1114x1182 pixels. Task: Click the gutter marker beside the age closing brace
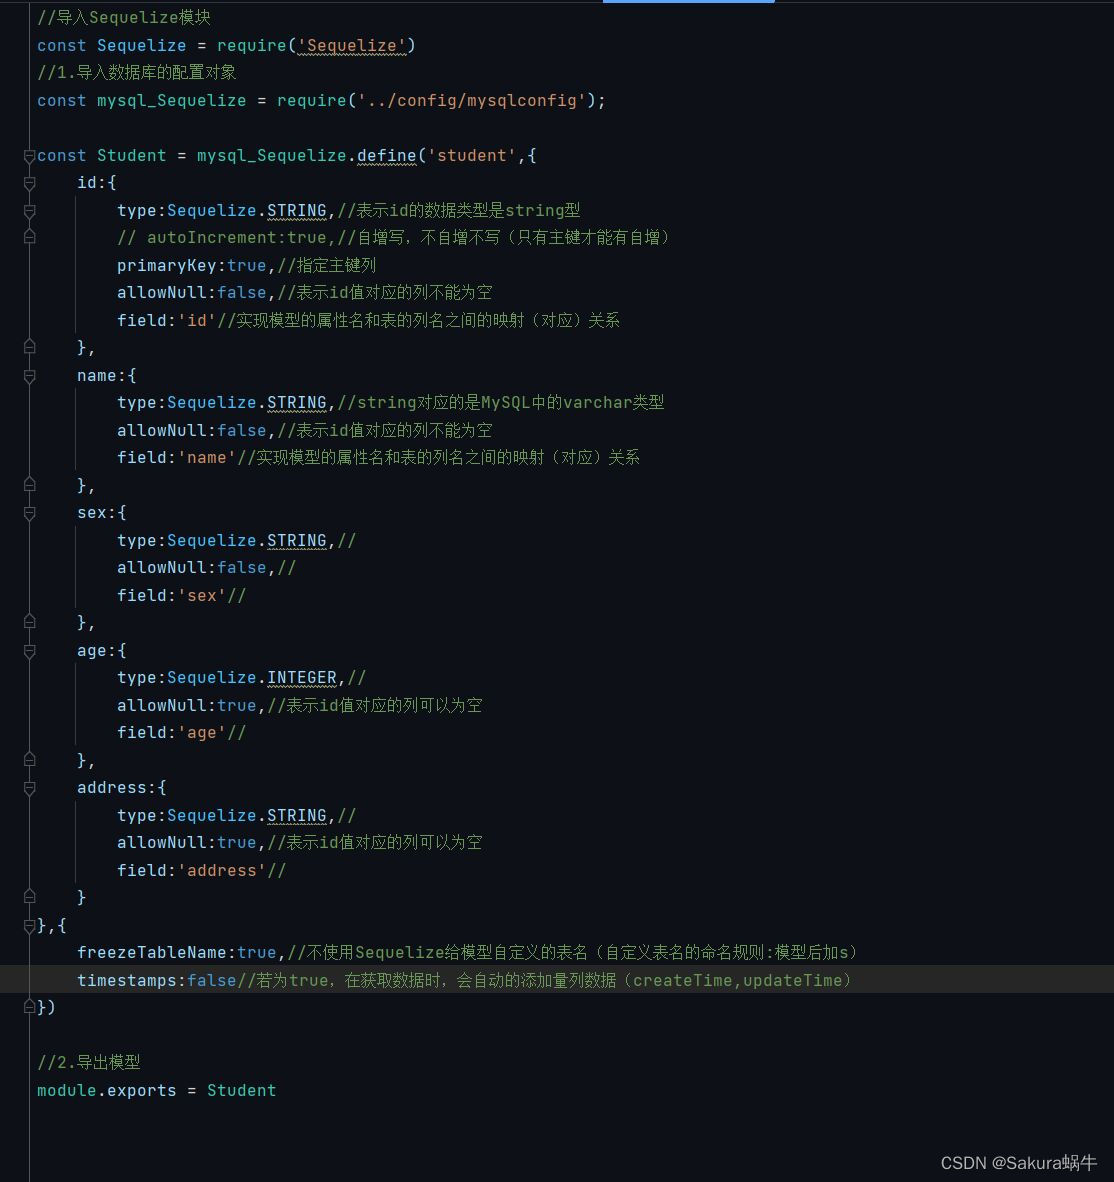29,758
